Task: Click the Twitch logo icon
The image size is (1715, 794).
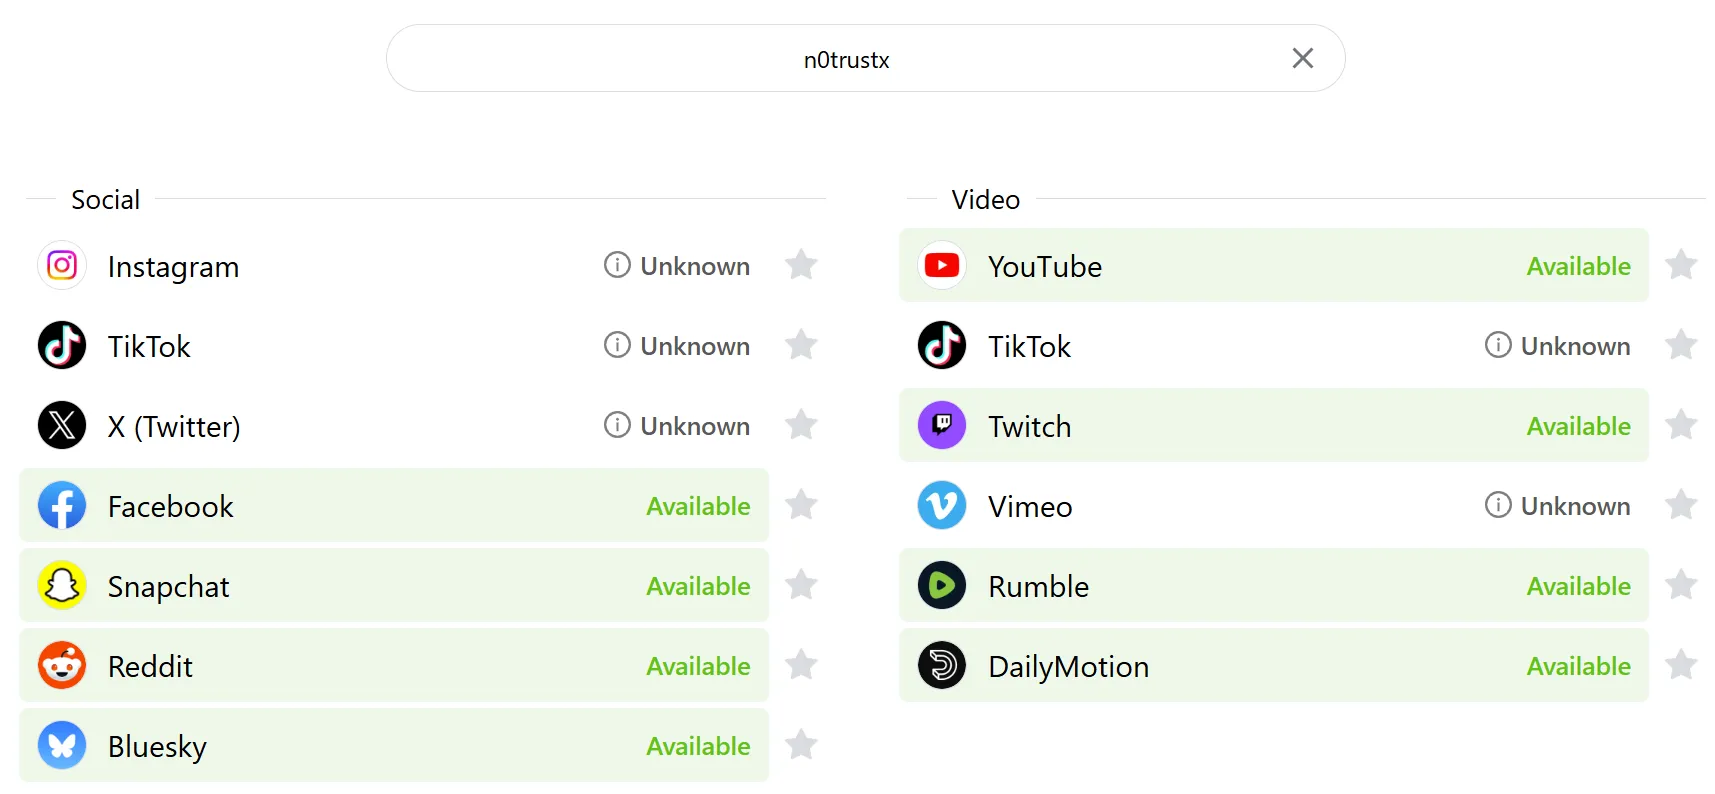Action: pyautogui.click(x=942, y=425)
